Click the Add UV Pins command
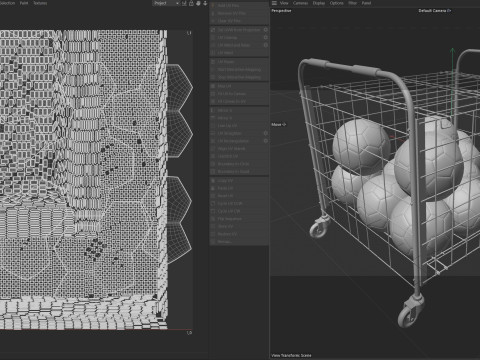Screen dimensions: 480x360 point(239,6)
